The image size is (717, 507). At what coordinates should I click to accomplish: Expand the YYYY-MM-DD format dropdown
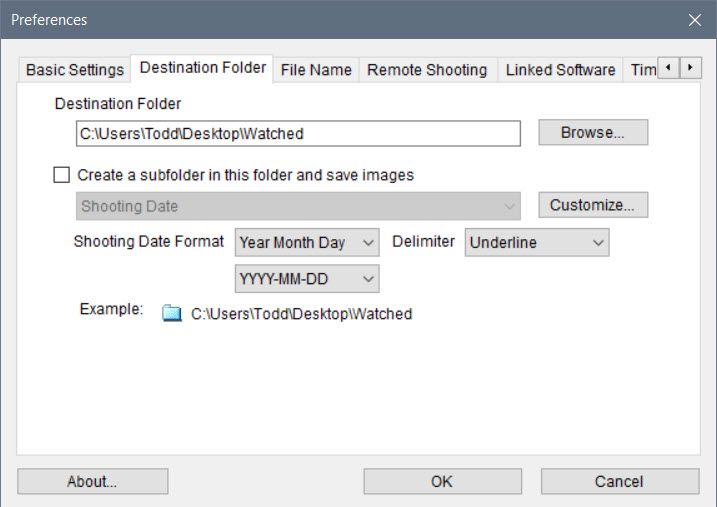point(307,279)
